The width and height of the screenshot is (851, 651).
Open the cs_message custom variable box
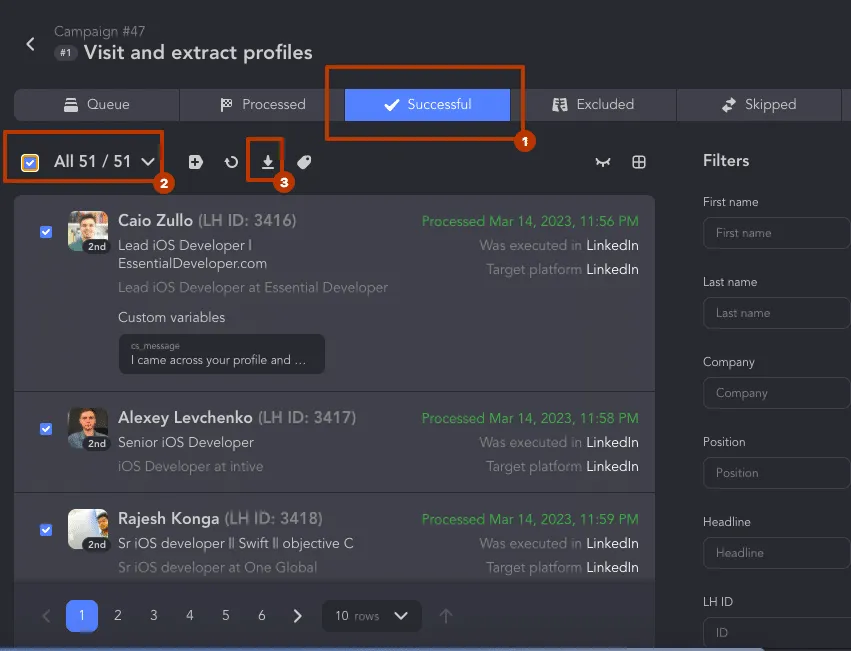(x=222, y=354)
